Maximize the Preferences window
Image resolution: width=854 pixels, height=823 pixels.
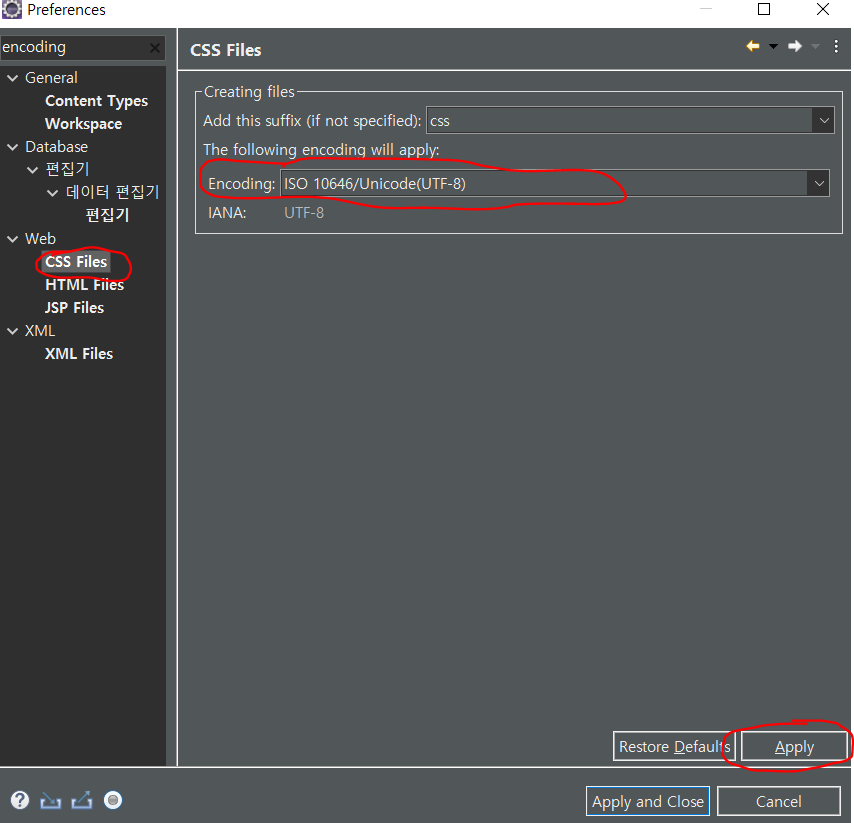tap(764, 9)
